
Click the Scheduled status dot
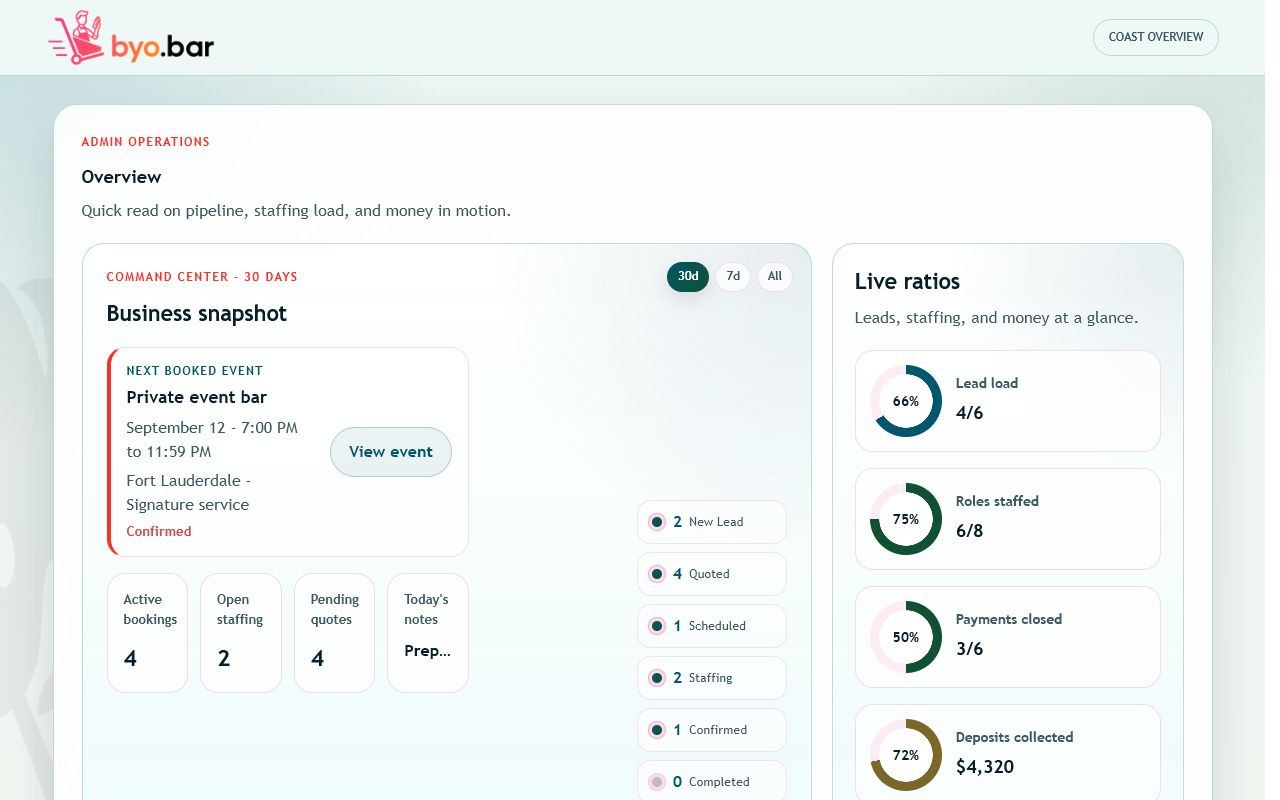(x=657, y=626)
